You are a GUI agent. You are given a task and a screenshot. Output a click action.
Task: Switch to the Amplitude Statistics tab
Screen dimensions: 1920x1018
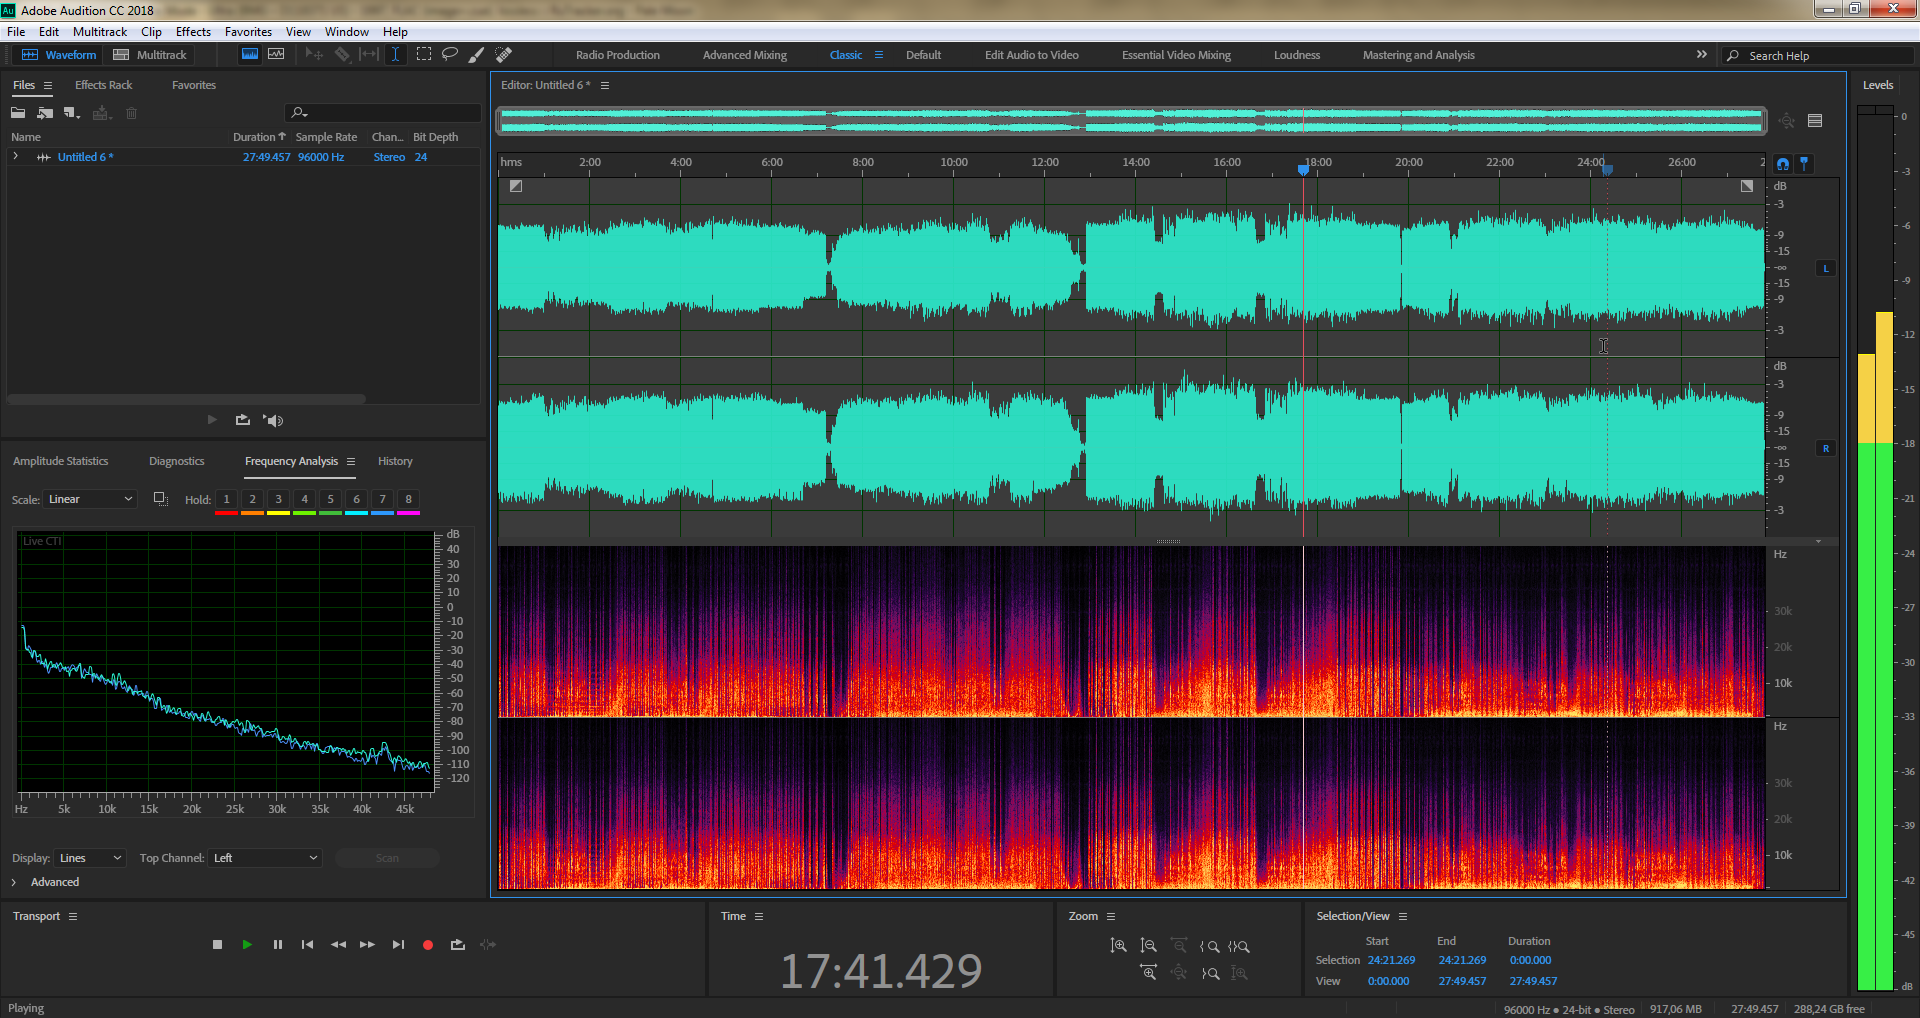coord(60,461)
